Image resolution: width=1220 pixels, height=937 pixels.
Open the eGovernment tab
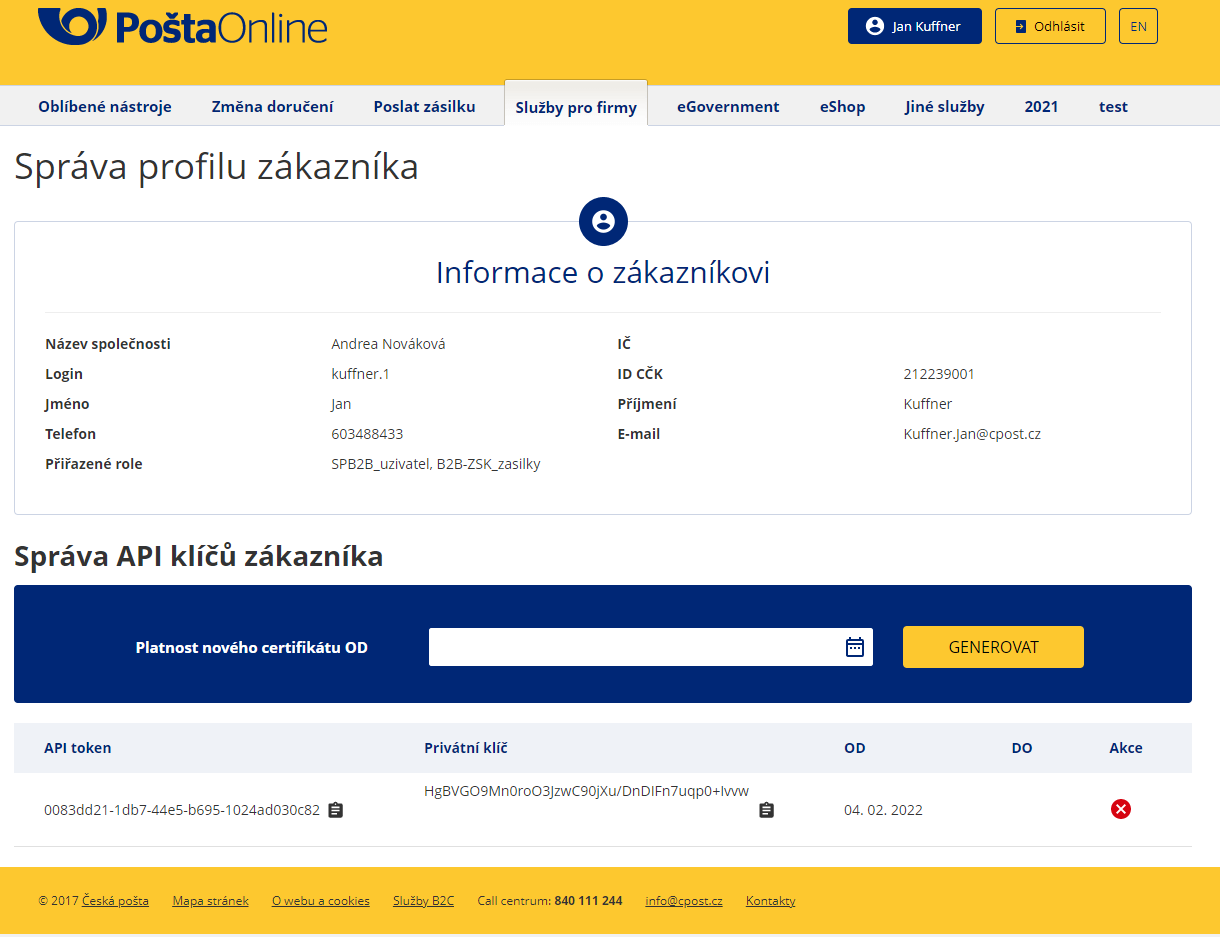click(x=728, y=107)
